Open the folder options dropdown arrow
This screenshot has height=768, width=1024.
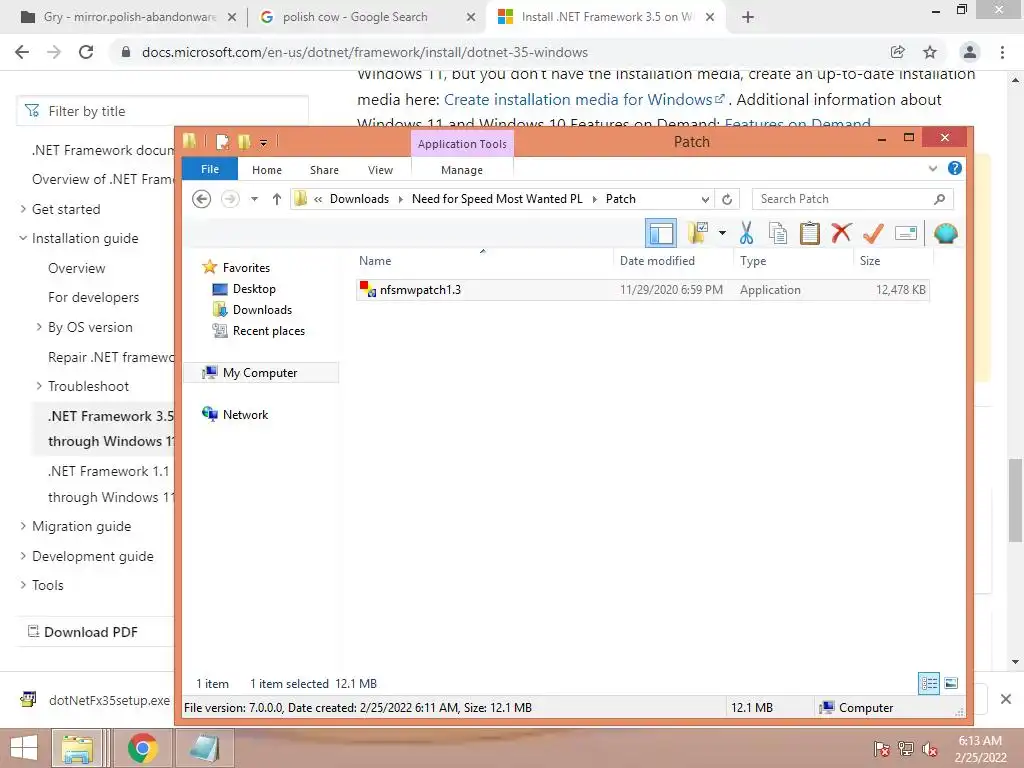(x=722, y=233)
